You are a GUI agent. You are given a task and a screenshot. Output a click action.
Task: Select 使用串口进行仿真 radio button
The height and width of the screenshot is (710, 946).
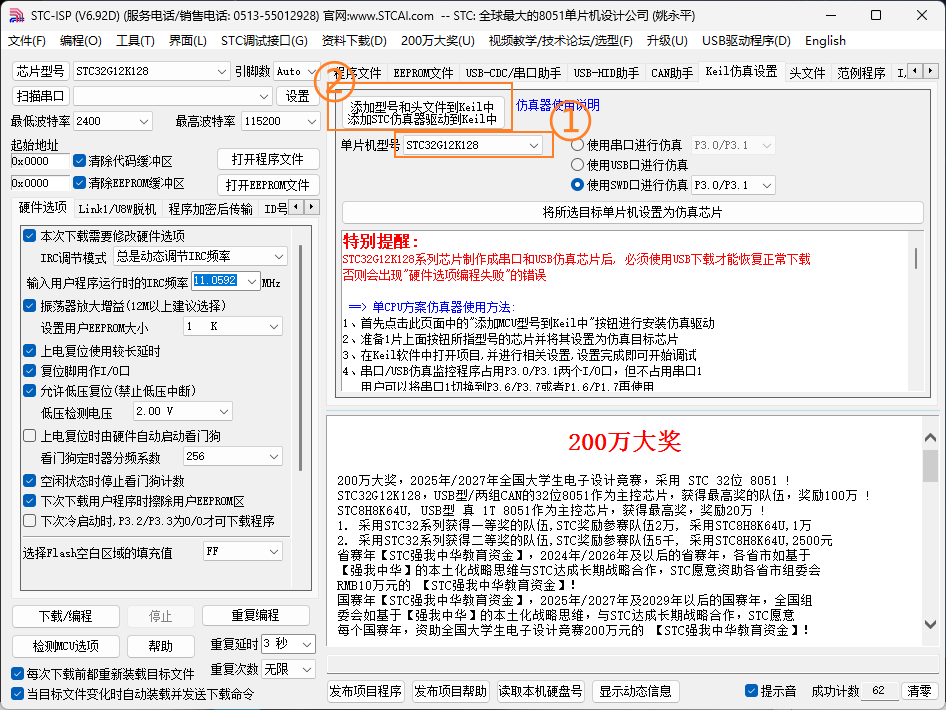pyautogui.click(x=577, y=145)
